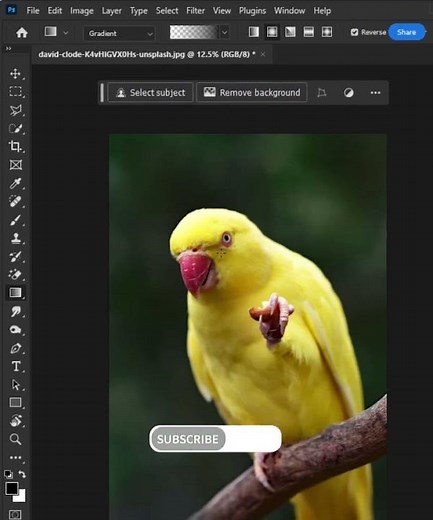Select the Quick Selection tool
This screenshot has width=433, height=520.
(15, 128)
